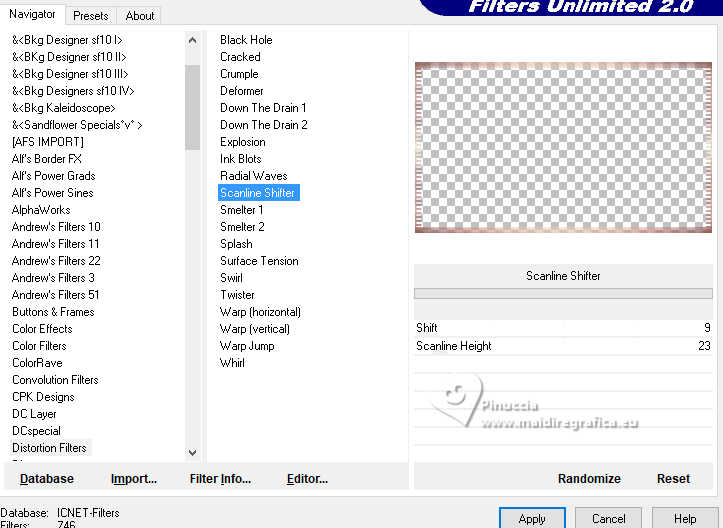
Task: Select Distortion Filters category
Action: [x=49, y=448]
